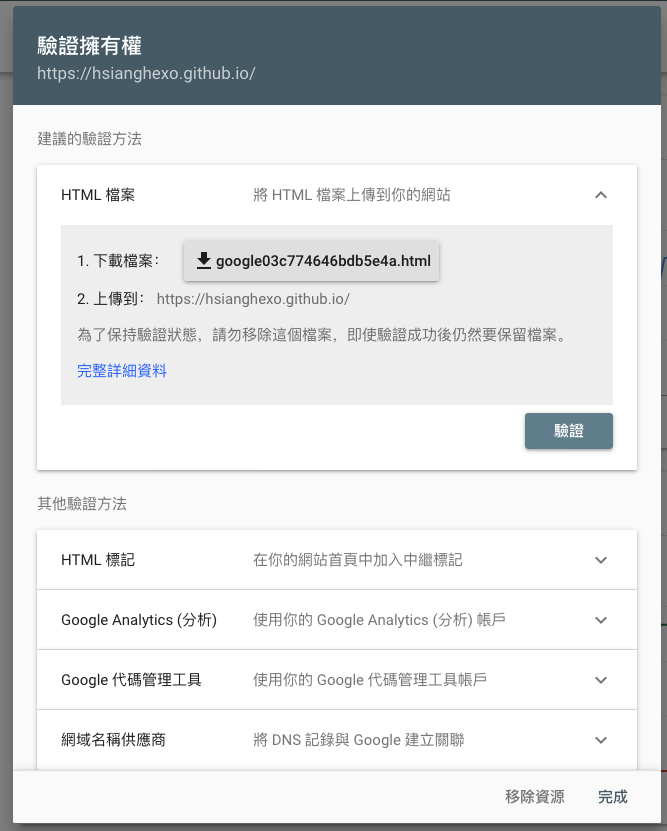This screenshot has height=831, width=667.
Task: Click the 將 DNS 記錄與 Google 建立關聯 description
Action: (359, 740)
